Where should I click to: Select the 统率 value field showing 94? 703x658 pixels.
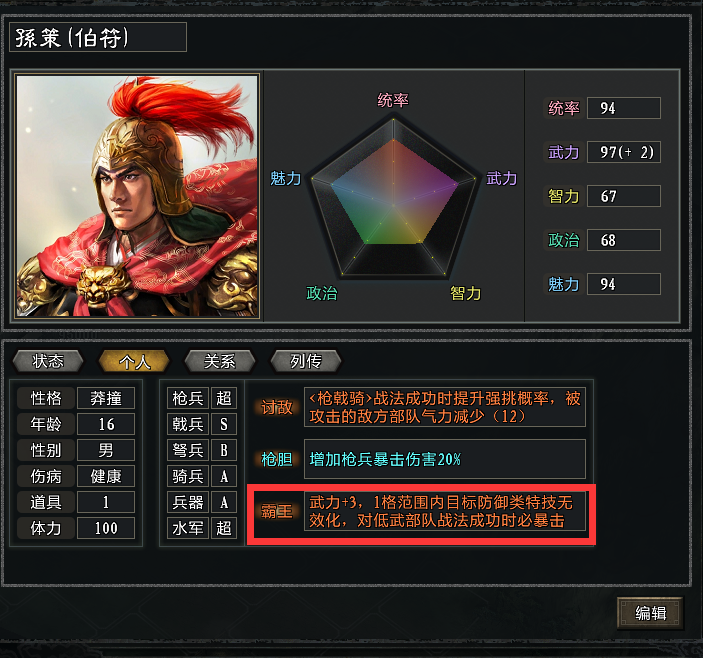pyautogui.click(x=624, y=108)
